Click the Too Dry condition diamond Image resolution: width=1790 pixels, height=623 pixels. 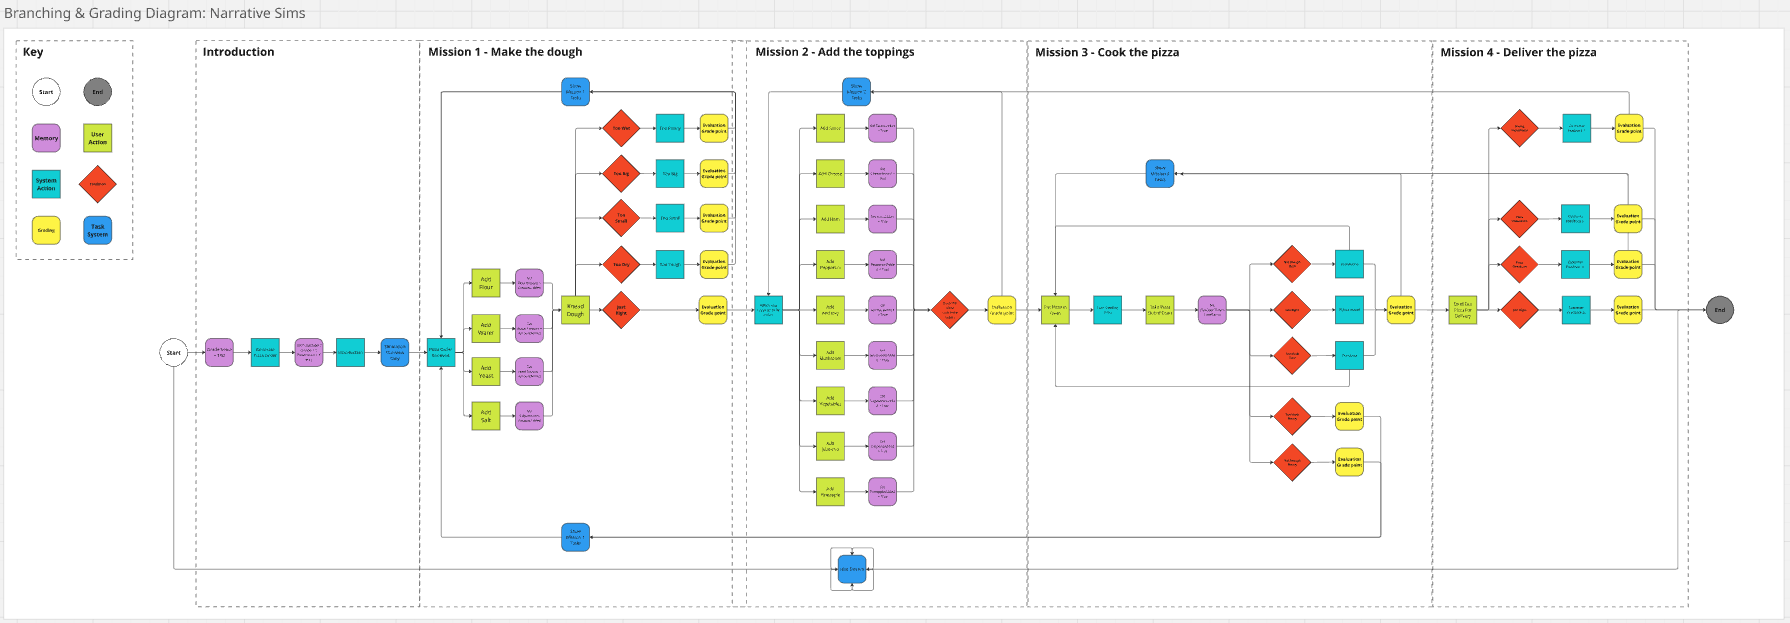[x=621, y=264]
